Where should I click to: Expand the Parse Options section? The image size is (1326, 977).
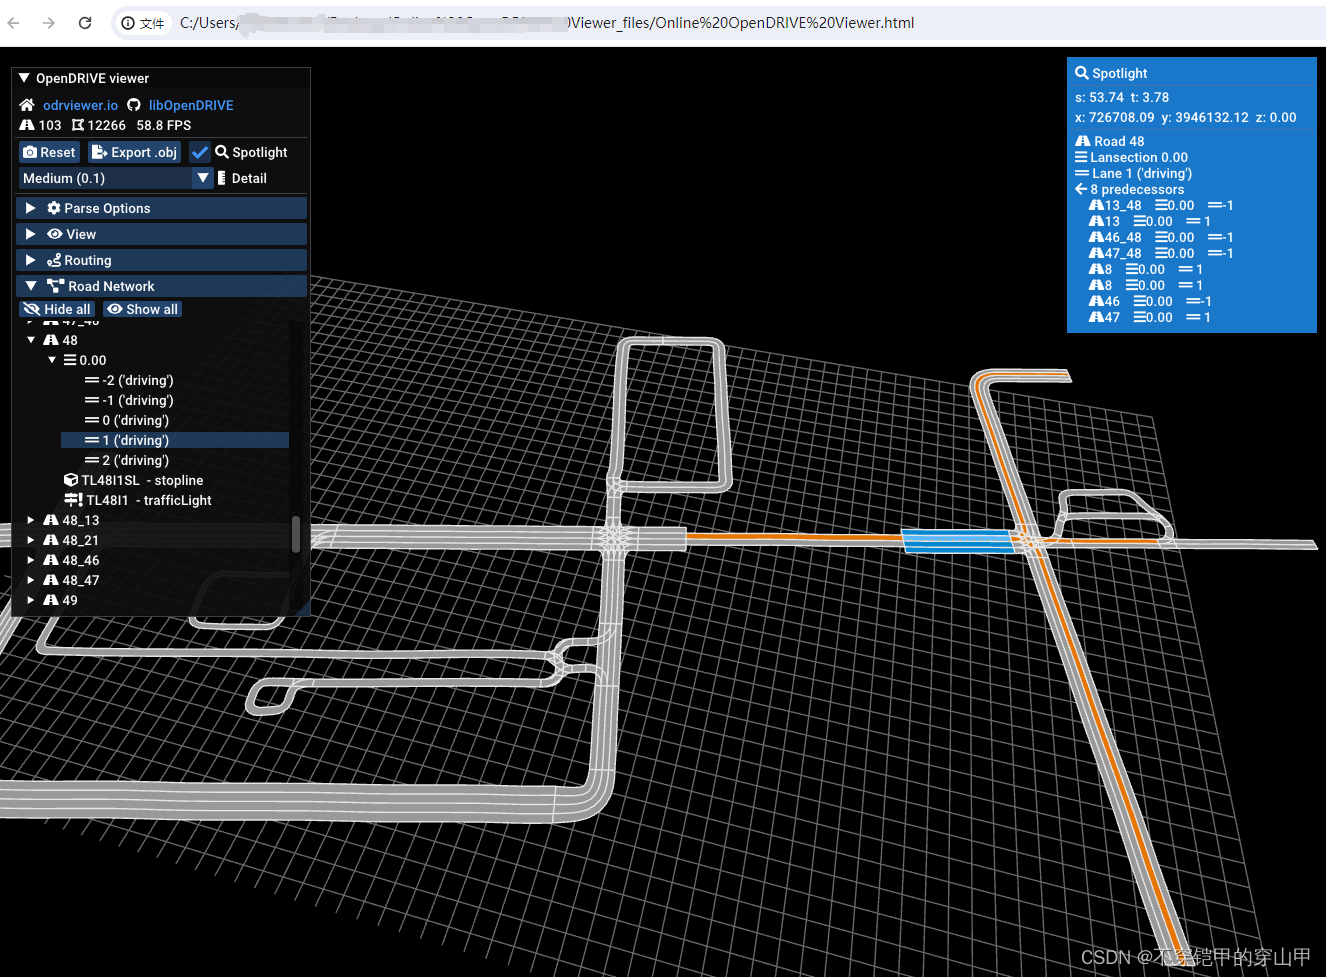click(161, 208)
